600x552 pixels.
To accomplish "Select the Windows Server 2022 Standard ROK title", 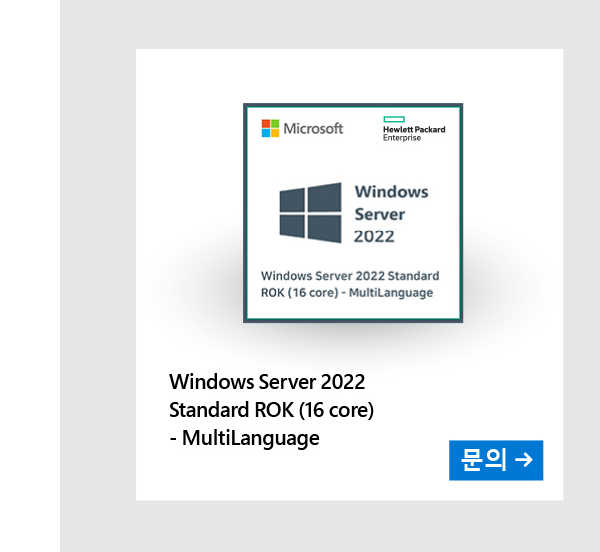I will (x=271, y=410).
